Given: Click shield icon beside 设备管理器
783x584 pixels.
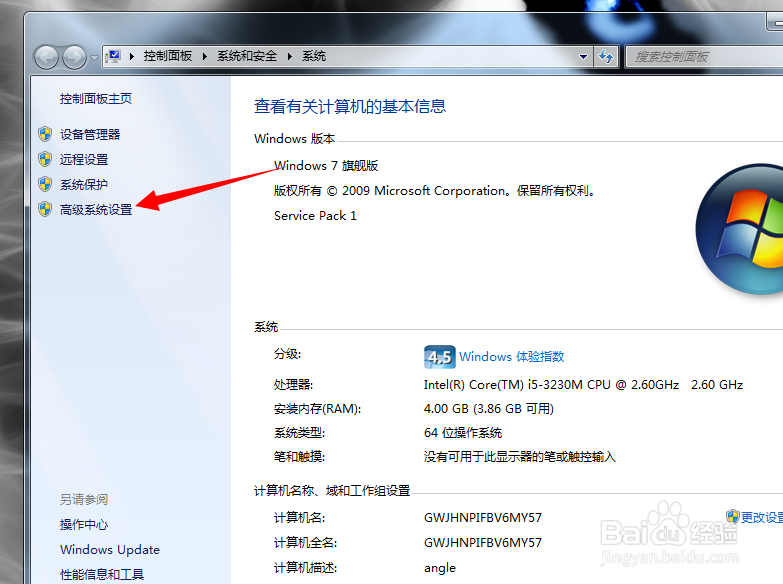Looking at the screenshot, I should [x=45, y=134].
